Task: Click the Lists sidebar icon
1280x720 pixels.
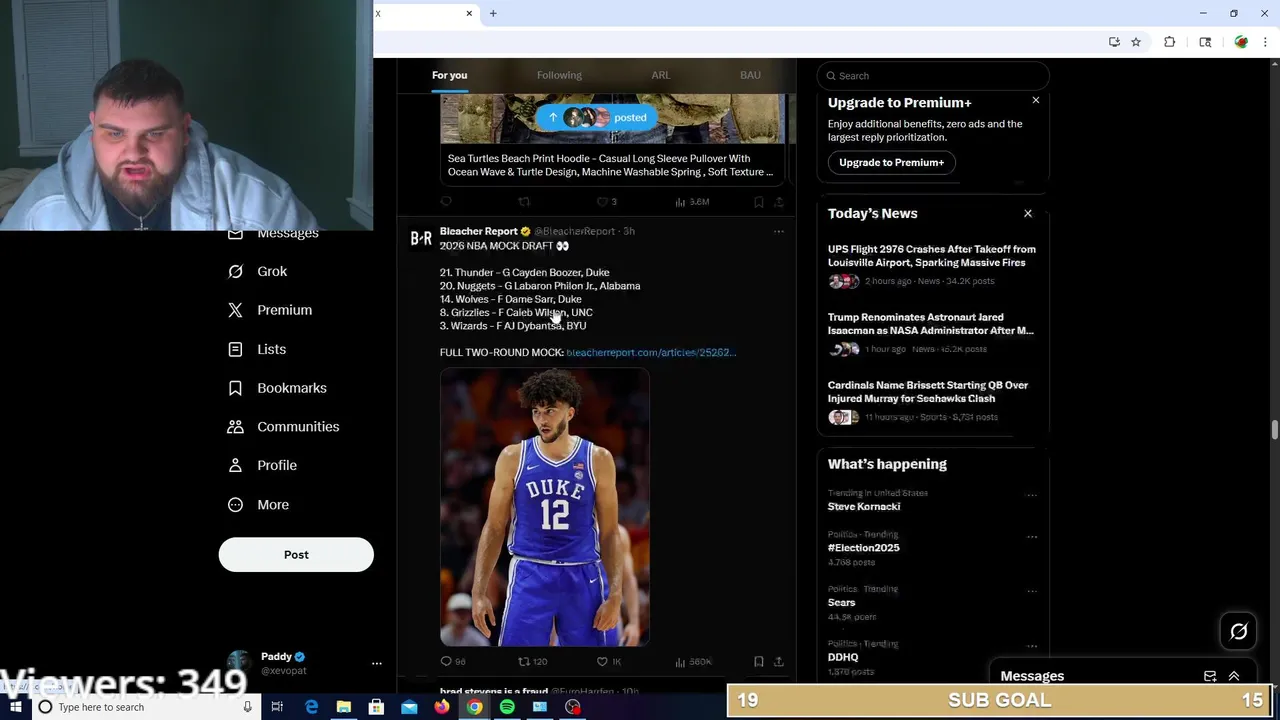Action: [235, 349]
